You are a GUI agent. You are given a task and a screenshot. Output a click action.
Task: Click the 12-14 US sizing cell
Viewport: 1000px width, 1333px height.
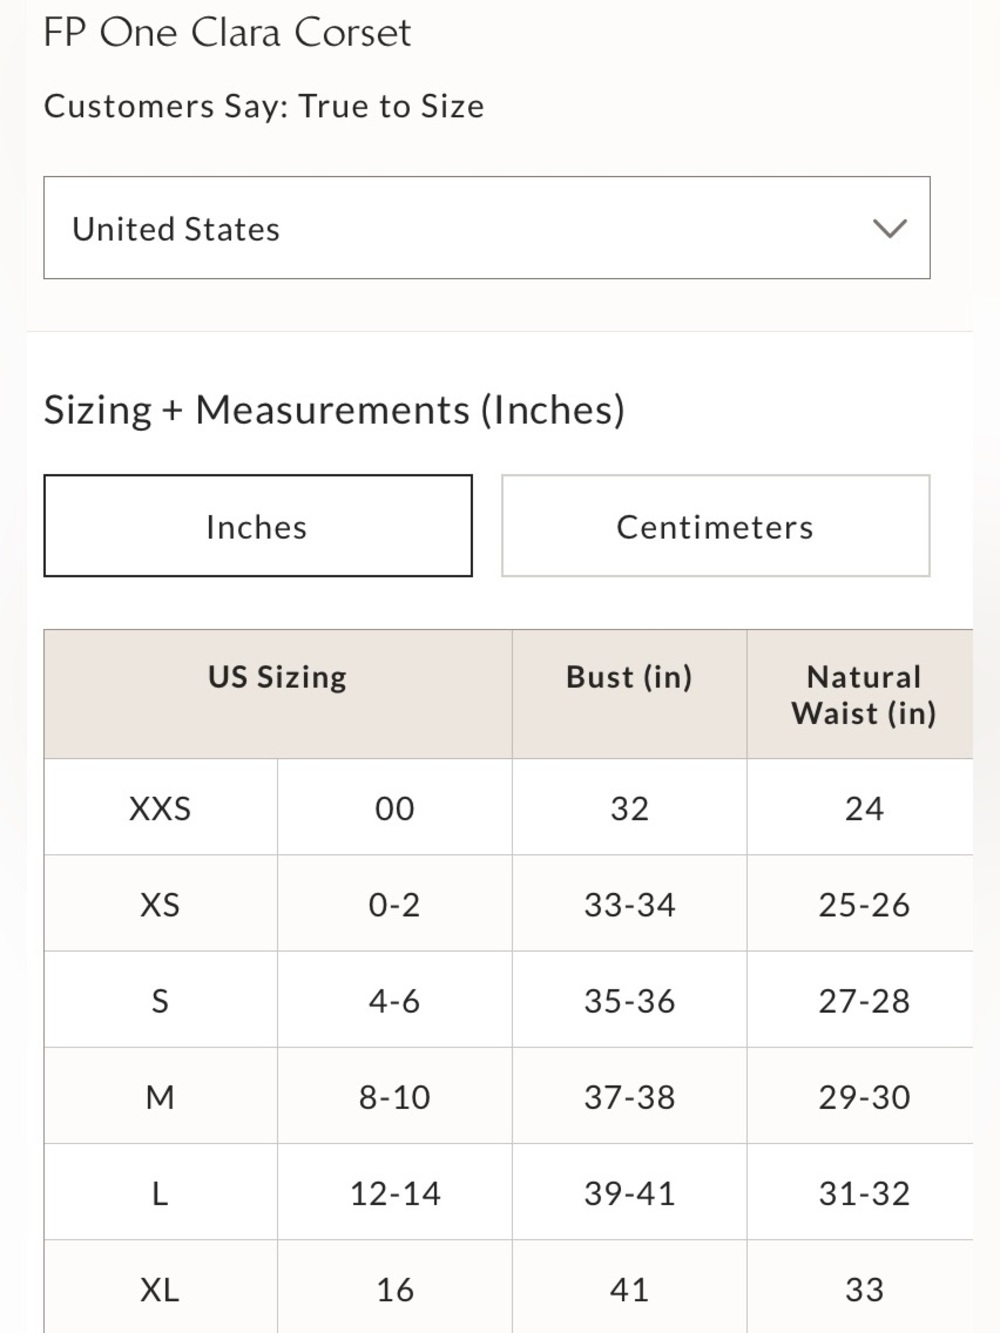coord(395,1192)
